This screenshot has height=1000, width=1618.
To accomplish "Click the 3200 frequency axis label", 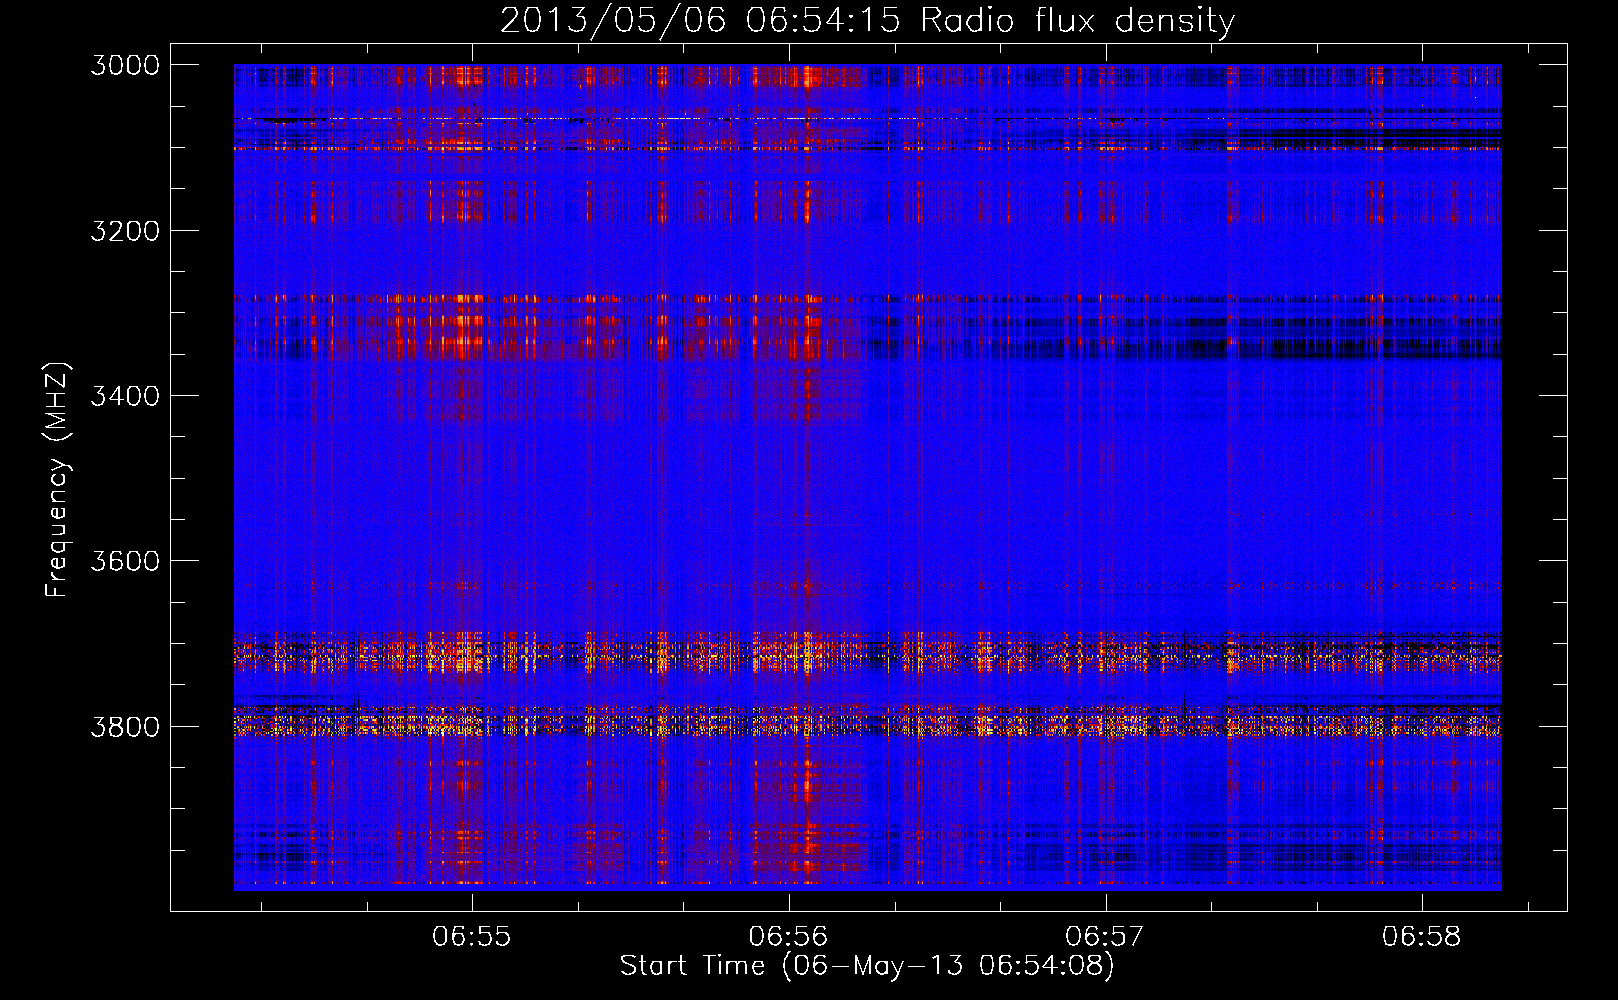I will click(x=125, y=231).
